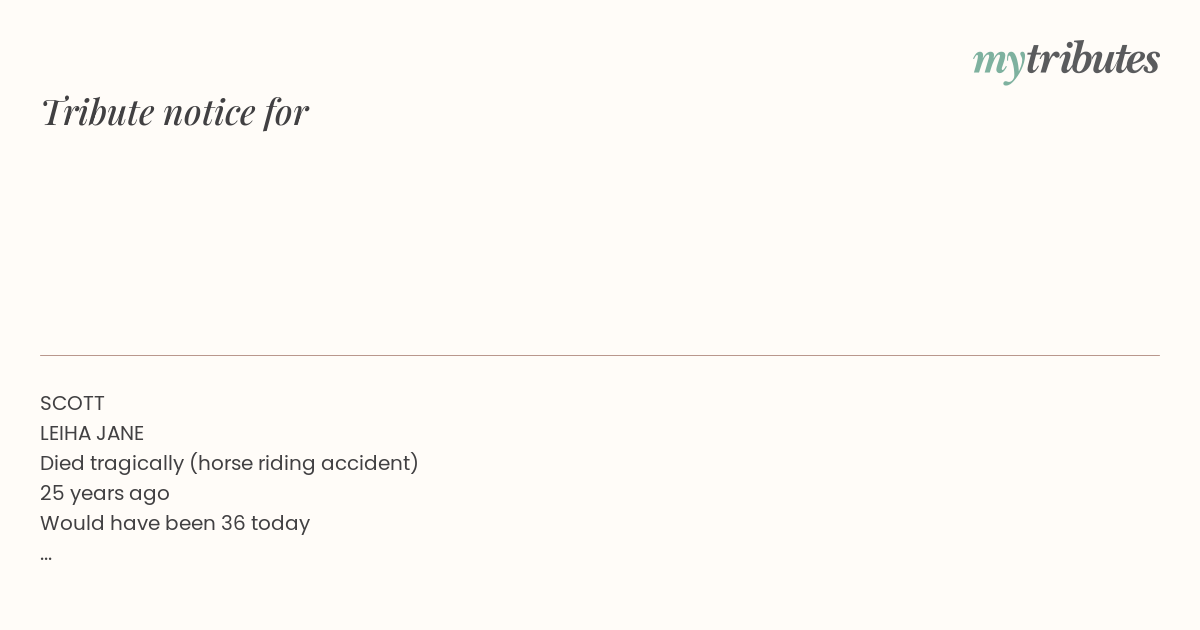Expand the truncated text ellipsis
1200x630 pixels.
[x=46, y=557]
